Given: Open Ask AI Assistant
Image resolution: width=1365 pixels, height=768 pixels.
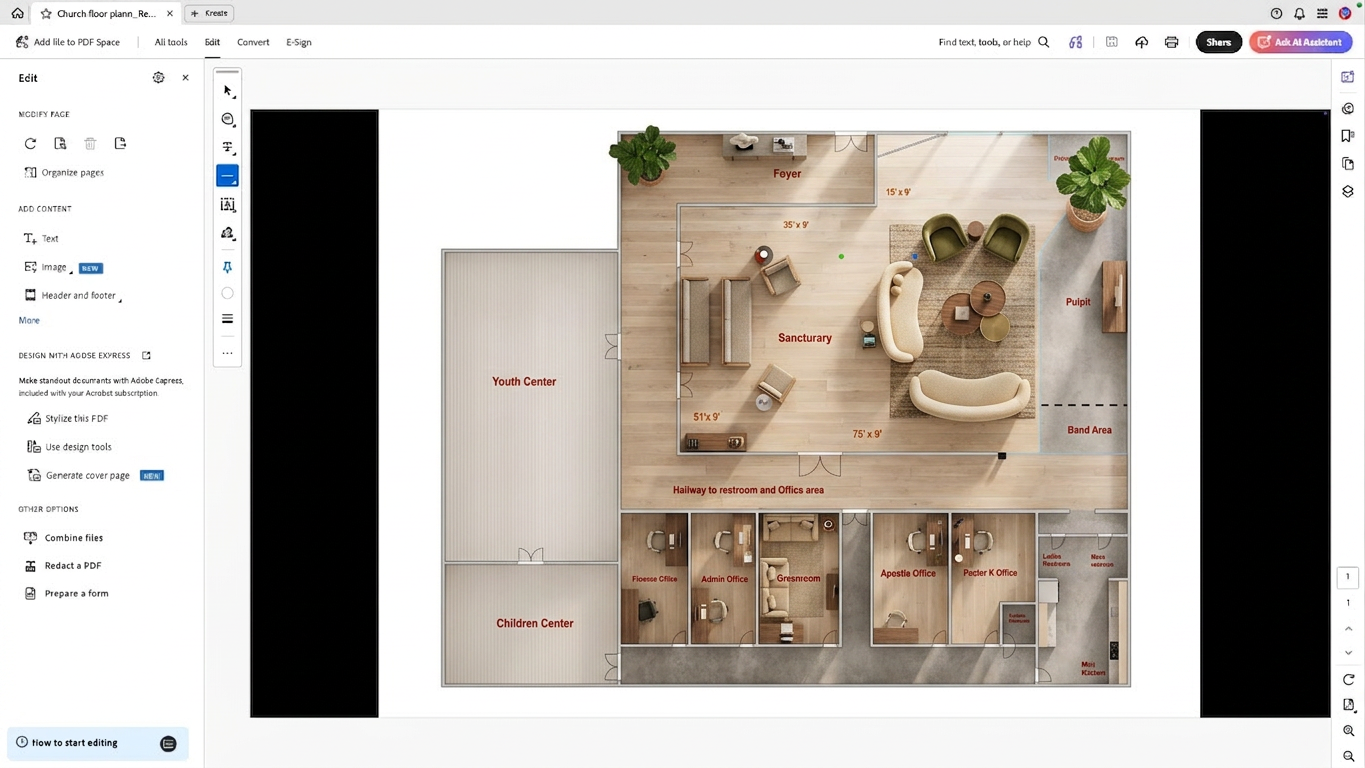Looking at the screenshot, I should (x=1300, y=42).
